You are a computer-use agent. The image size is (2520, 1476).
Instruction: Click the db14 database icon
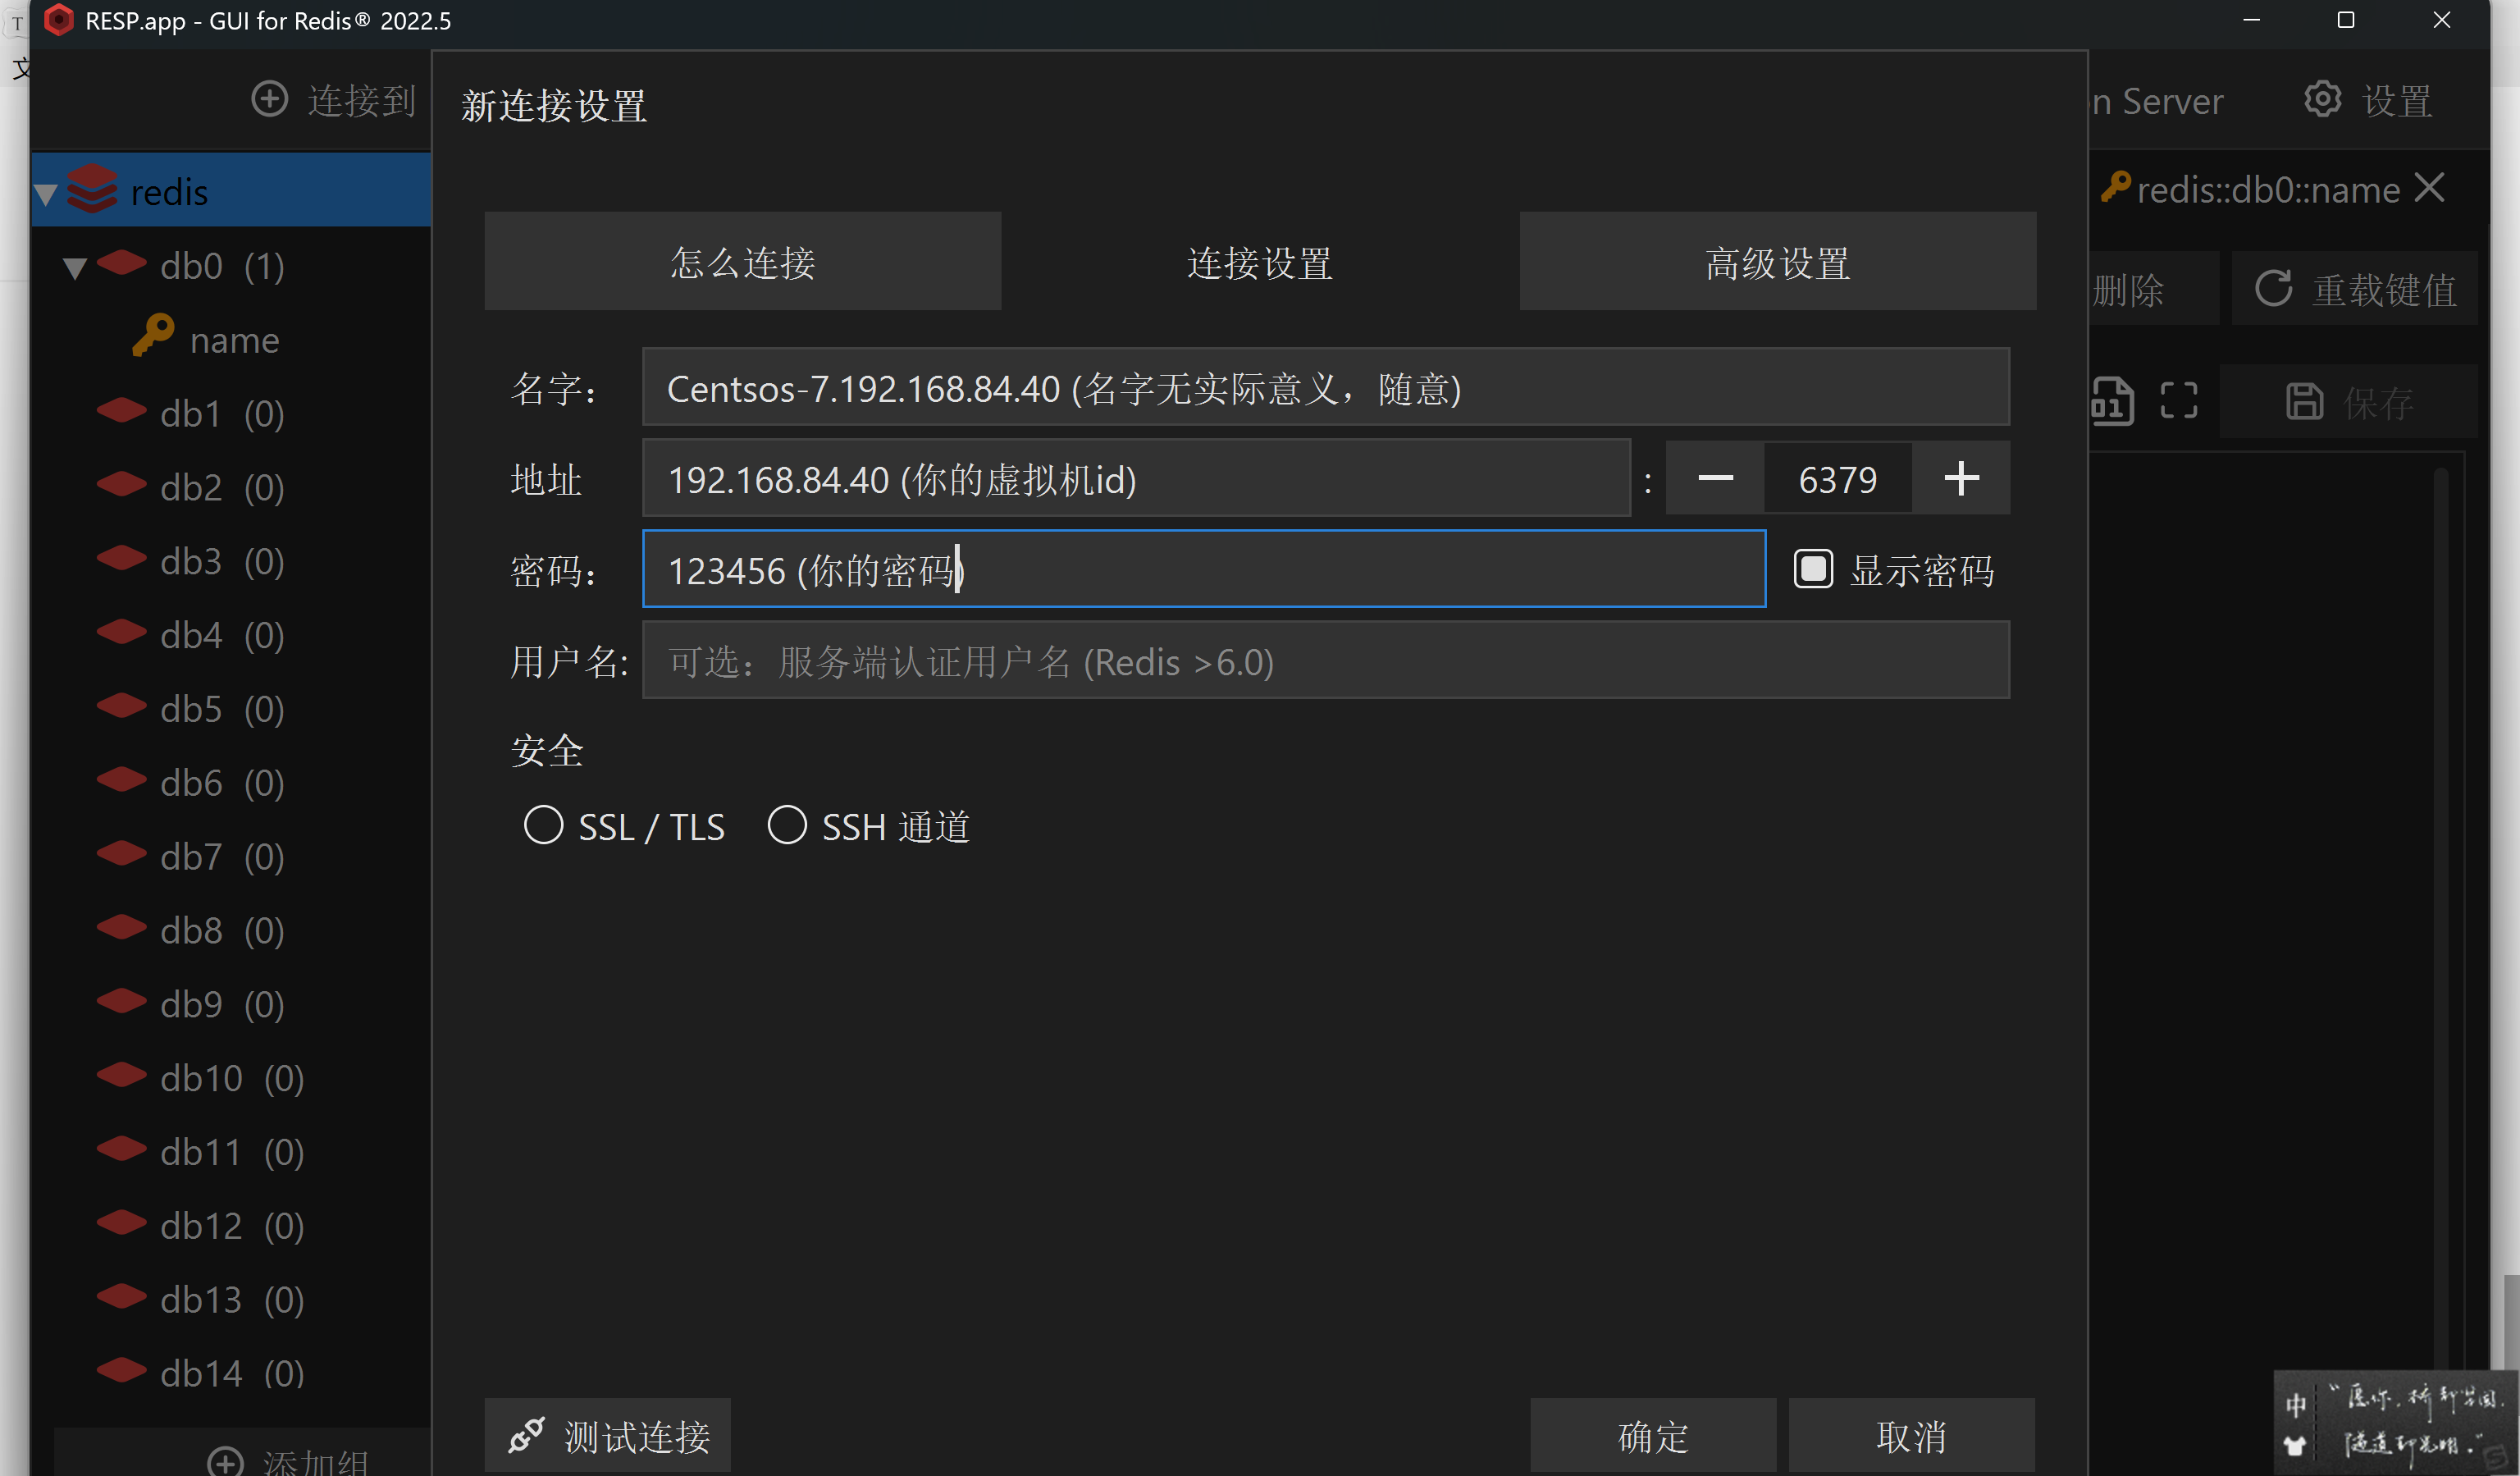tap(122, 1371)
